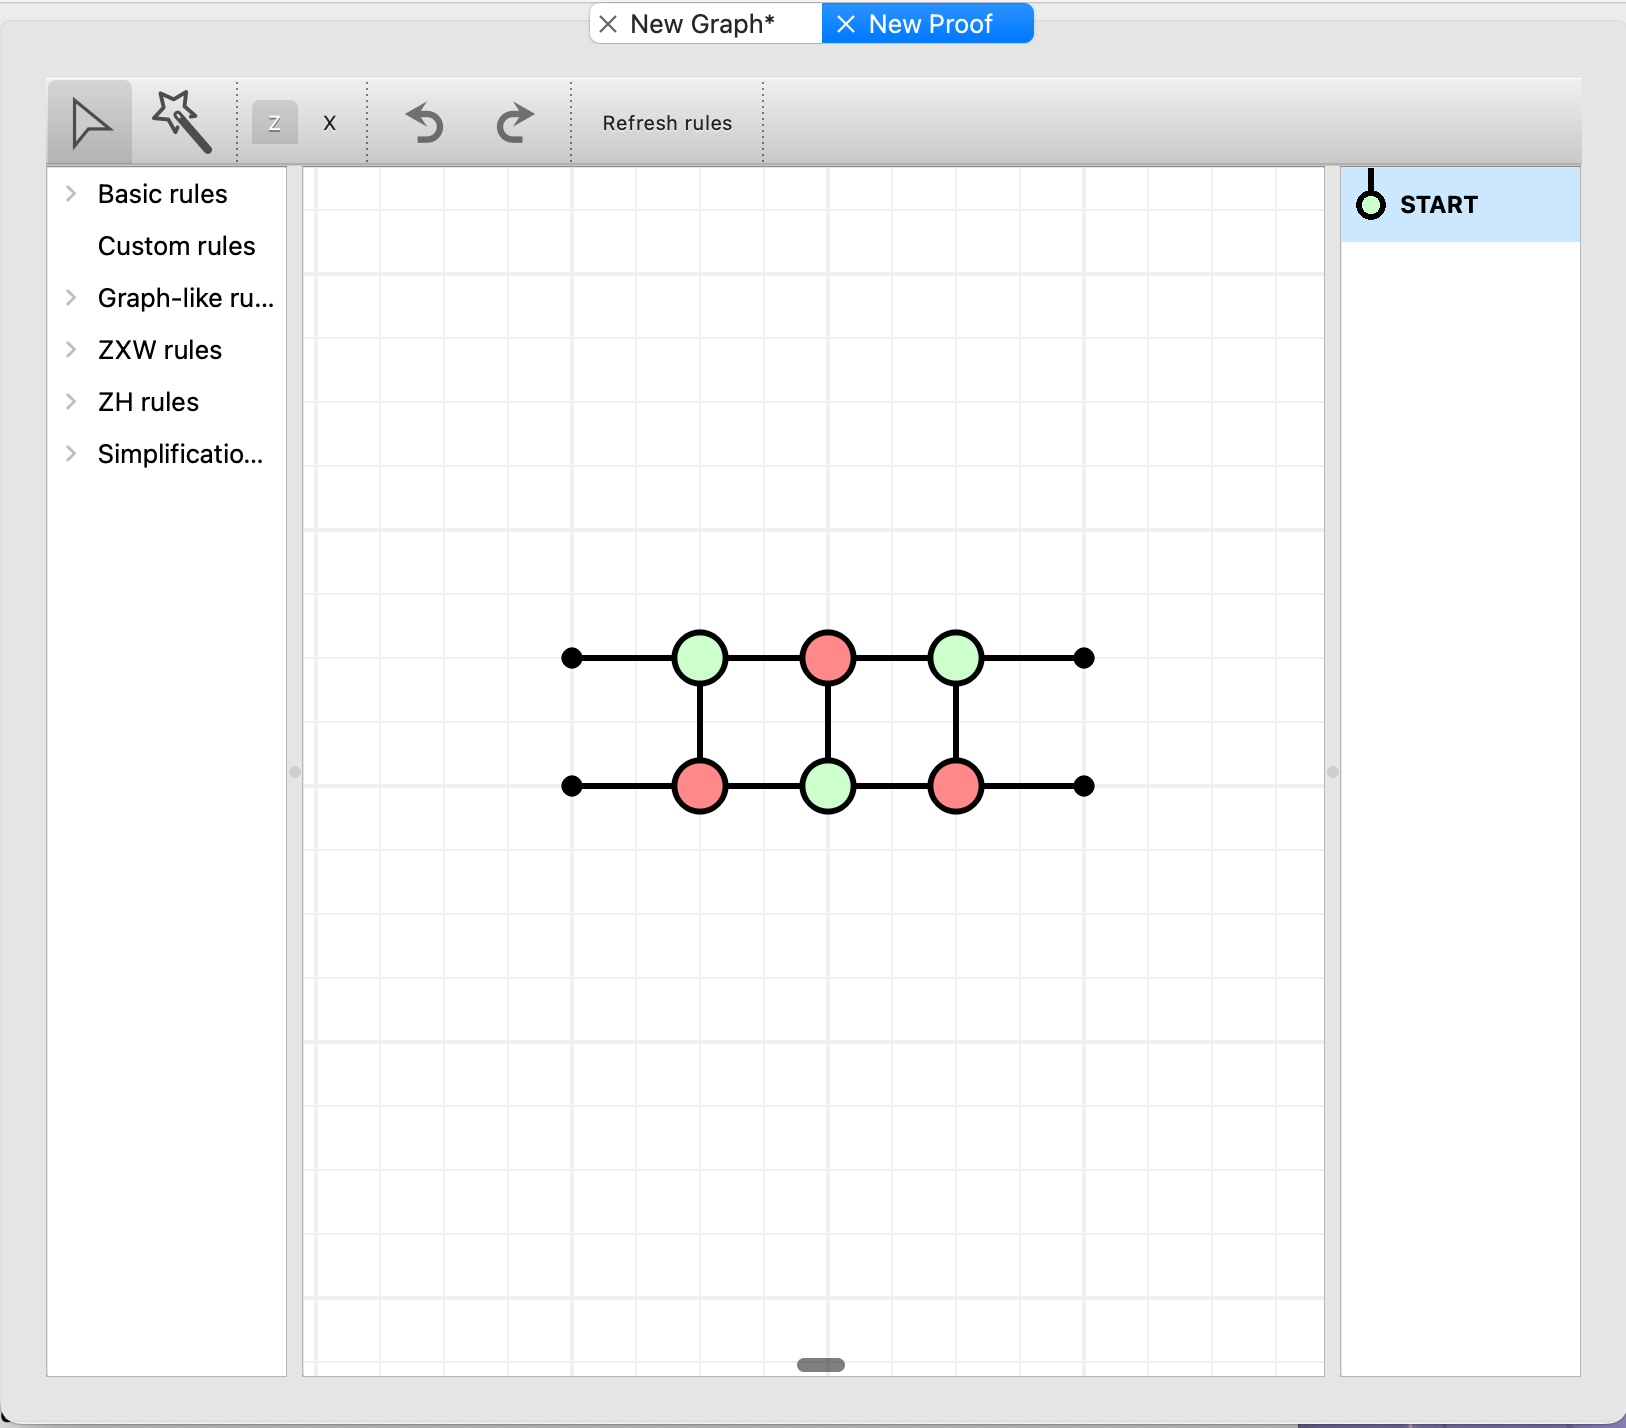Click the top-middle red X spider
Image resolution: width=1626 pixels, height=1428 pixels.
828,658
